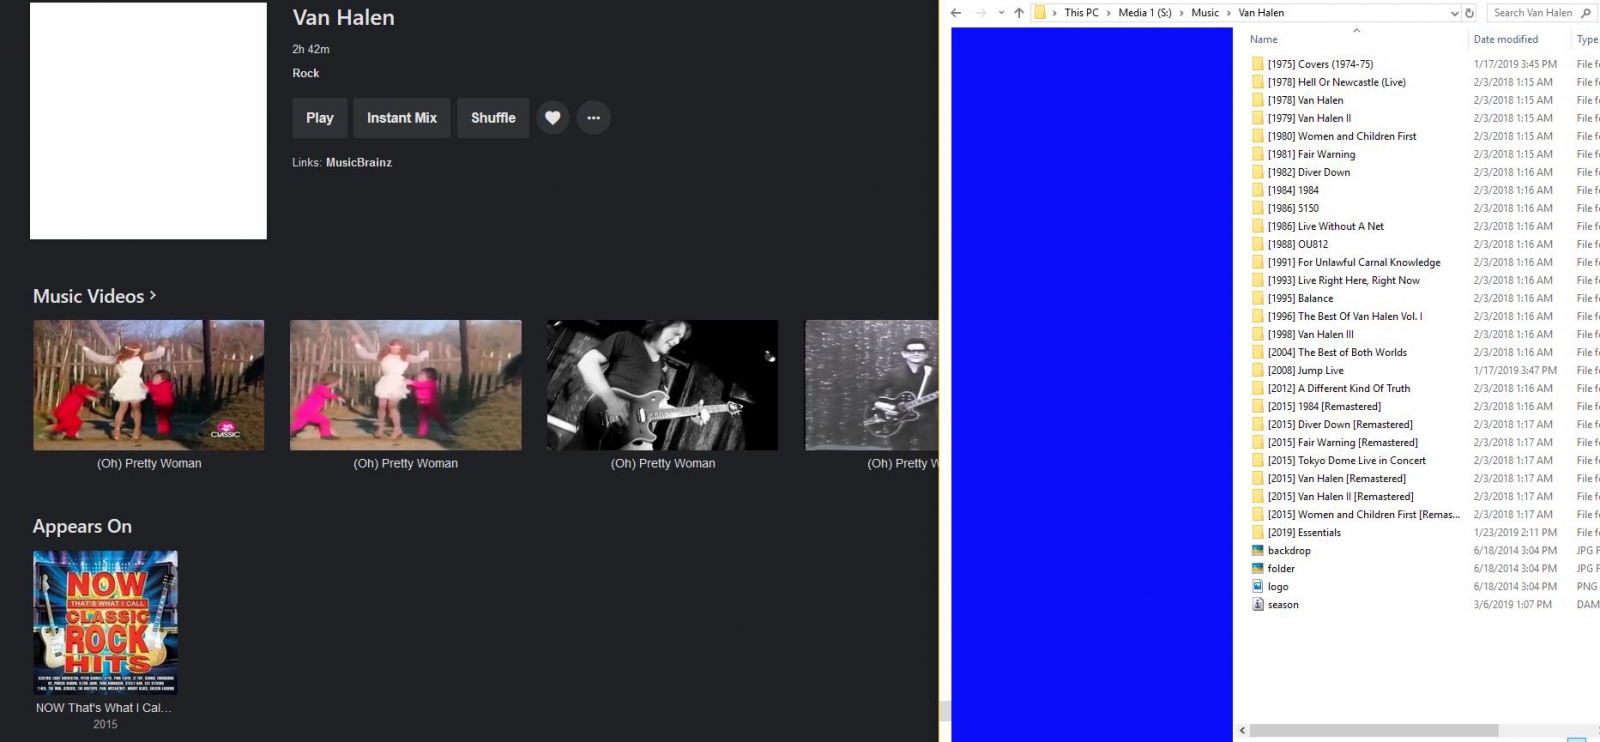
Task: Click the NOW That's What I Cal... album title
Action: pyautogui.click(x=104, y=708)
